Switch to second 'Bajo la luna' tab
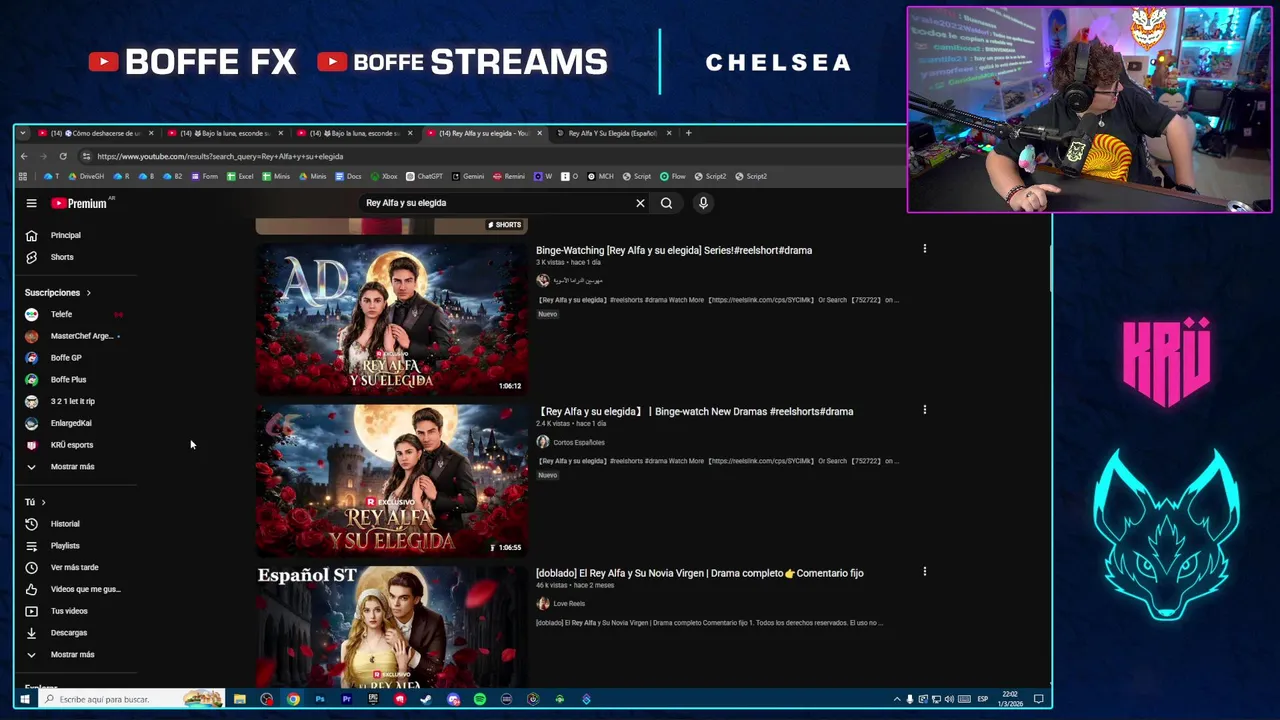The image size is (1280, 720). pyautogui.click(x=354, y=133)
